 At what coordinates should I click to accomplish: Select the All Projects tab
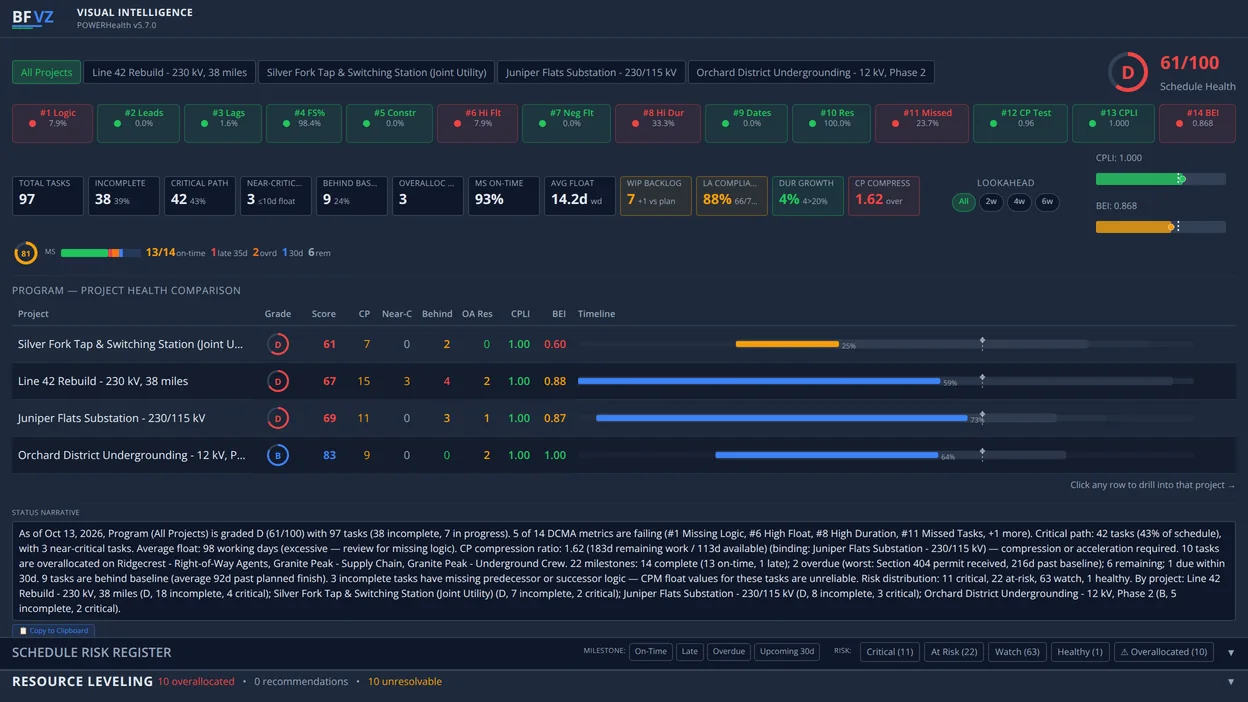pyautogui.click(x=46, y=72)
